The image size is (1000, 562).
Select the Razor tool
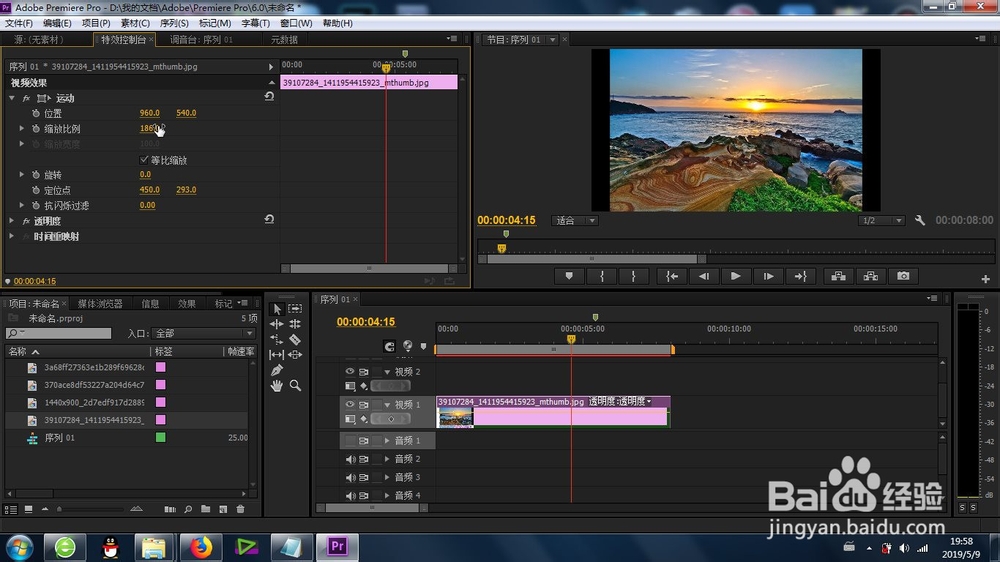tap(295, 339)
